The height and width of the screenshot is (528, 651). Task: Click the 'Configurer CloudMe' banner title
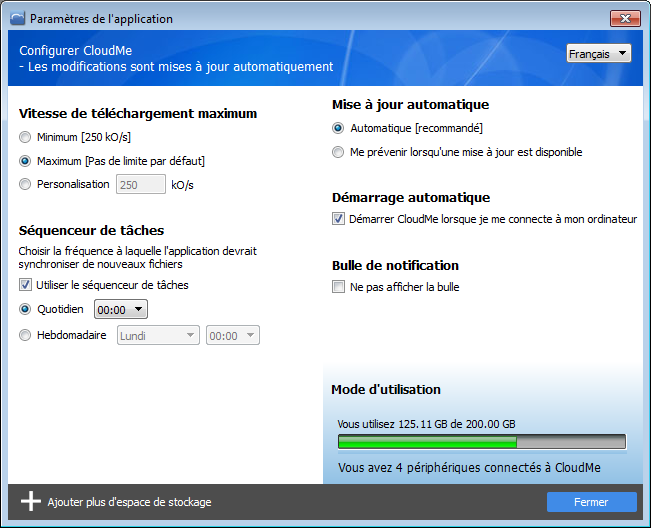76,51
